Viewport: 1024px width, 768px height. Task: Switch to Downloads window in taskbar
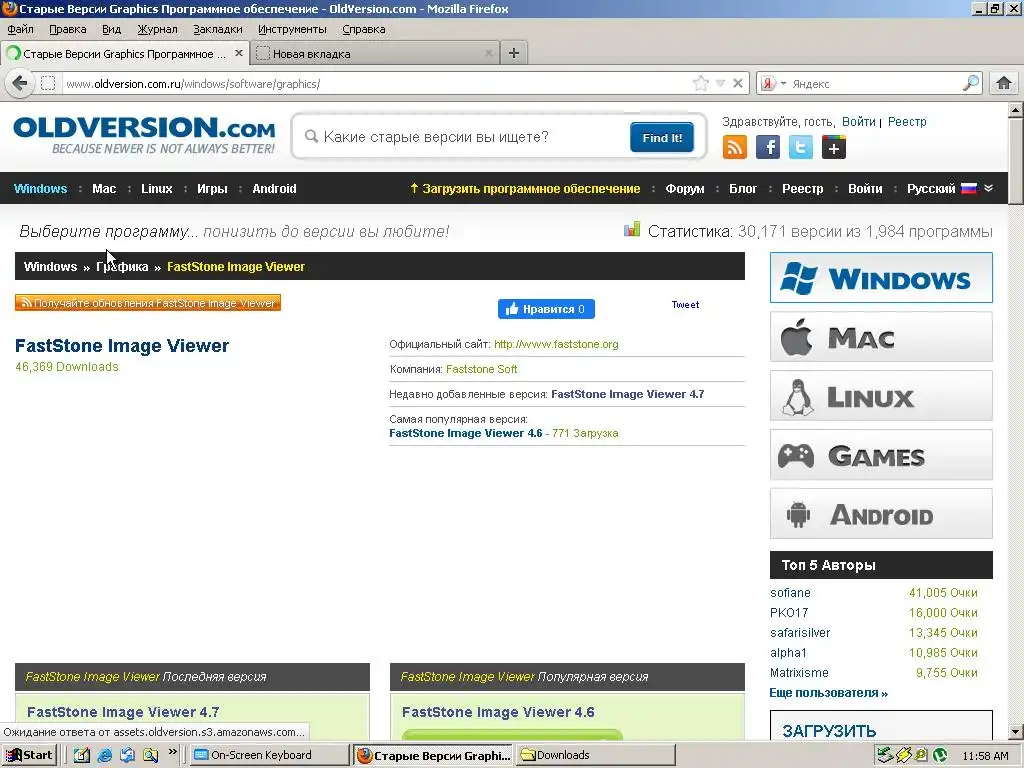tap(596, 755)
